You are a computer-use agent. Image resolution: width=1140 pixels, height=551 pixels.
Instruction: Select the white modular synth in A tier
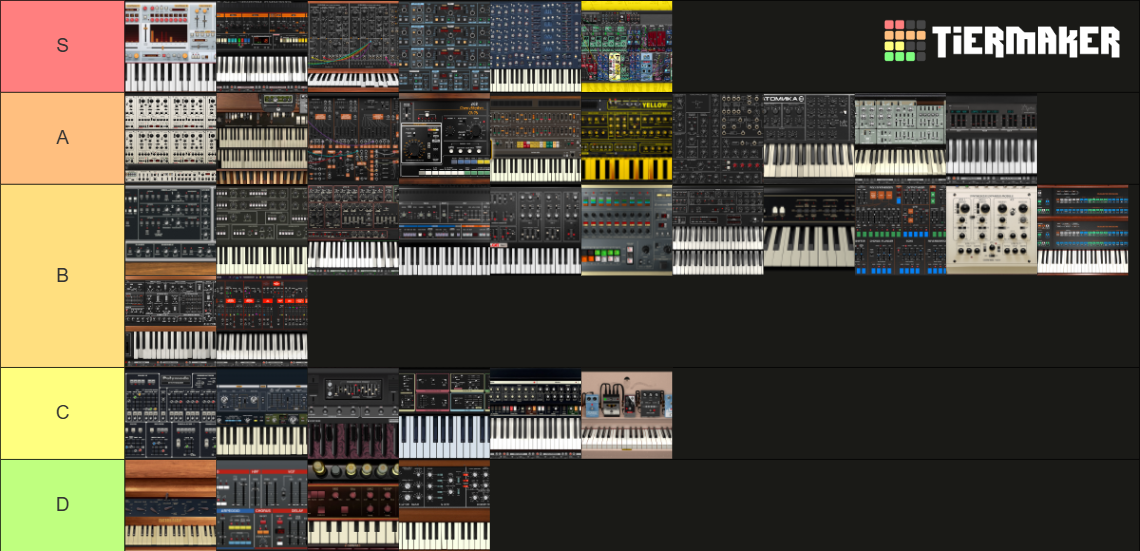(171, 138)
